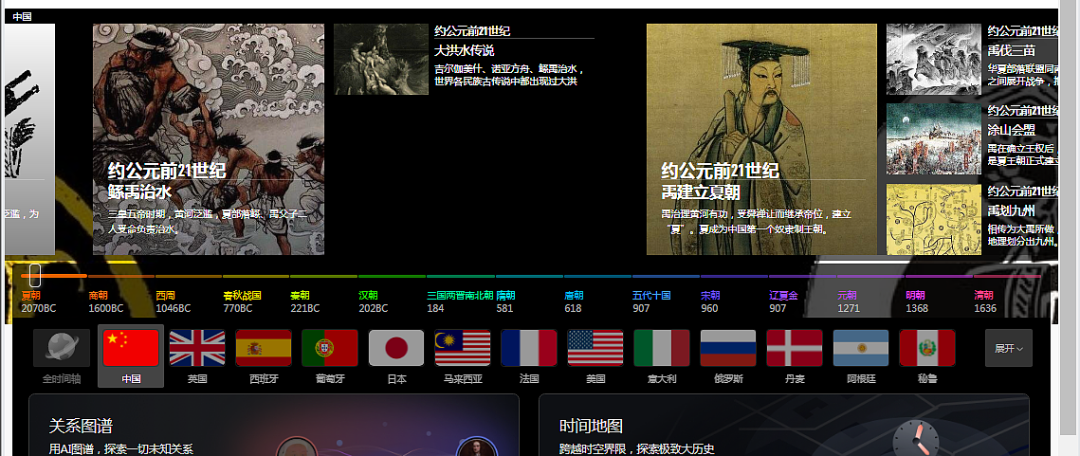The image size is (1080, 456).
Task: Select the France flag (法国)
Action: (x=529, y=348)
